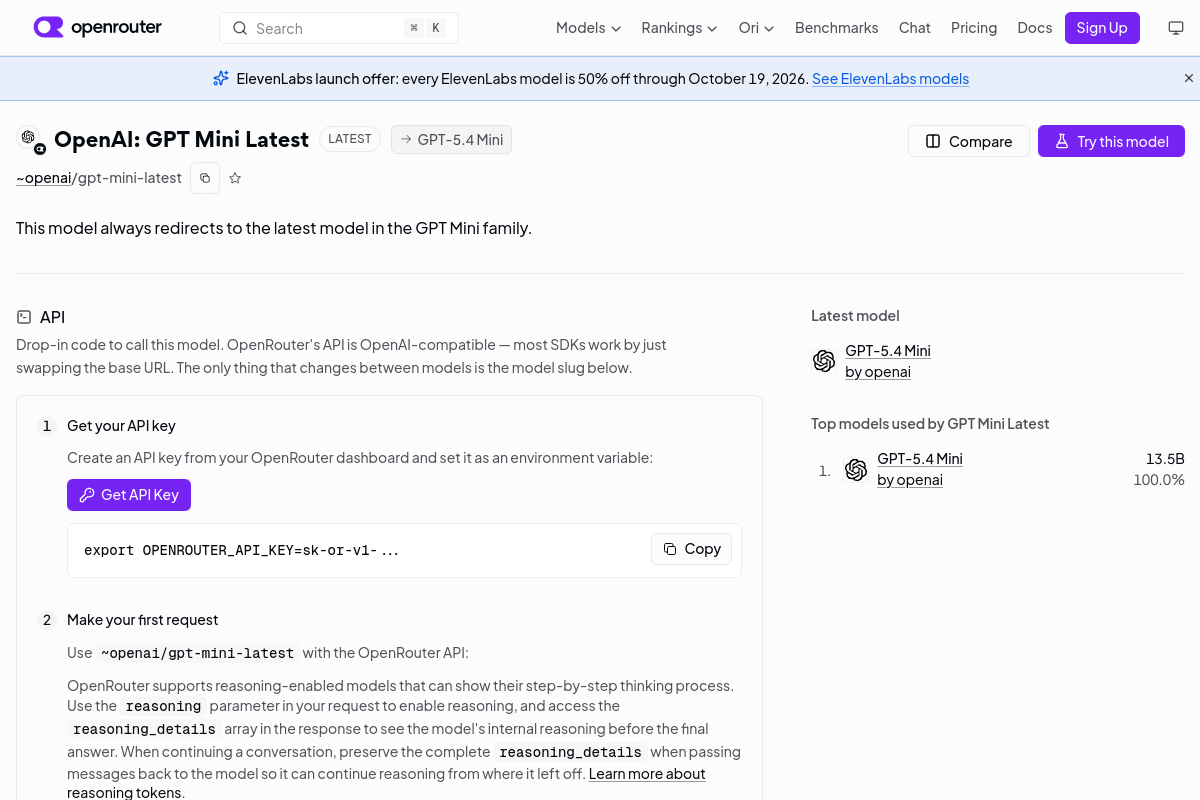Go to the Pricing page

[974, 28]
